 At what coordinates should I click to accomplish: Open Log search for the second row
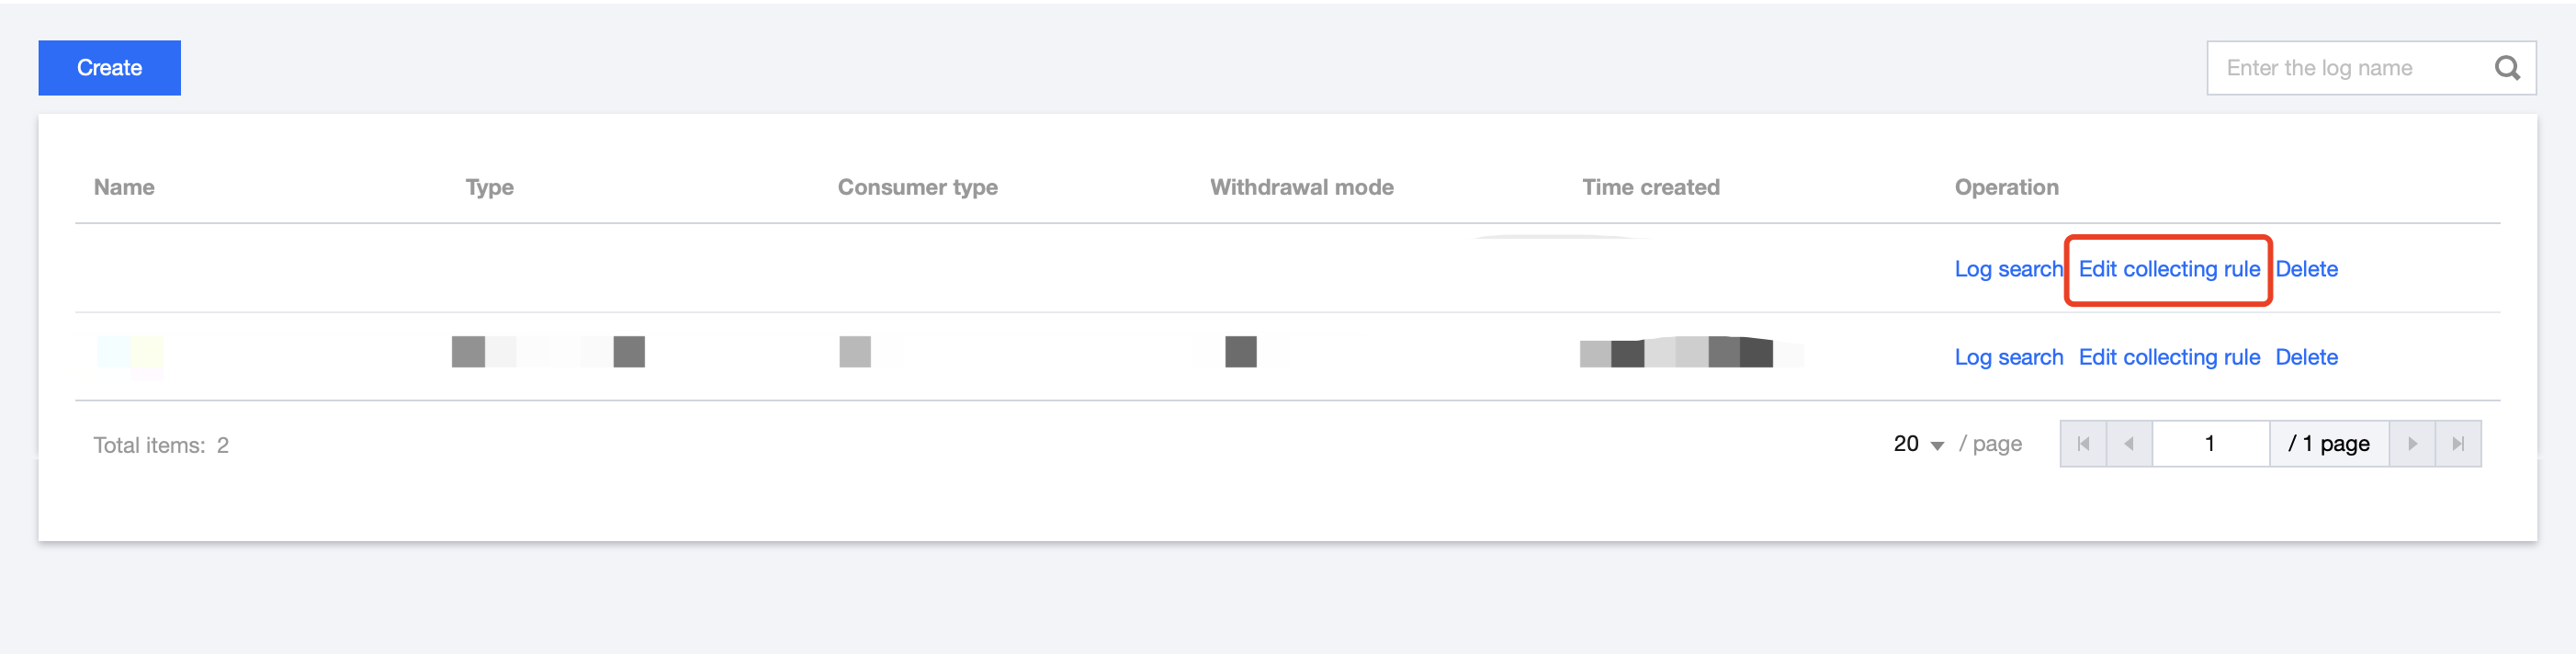[2008, 357]
